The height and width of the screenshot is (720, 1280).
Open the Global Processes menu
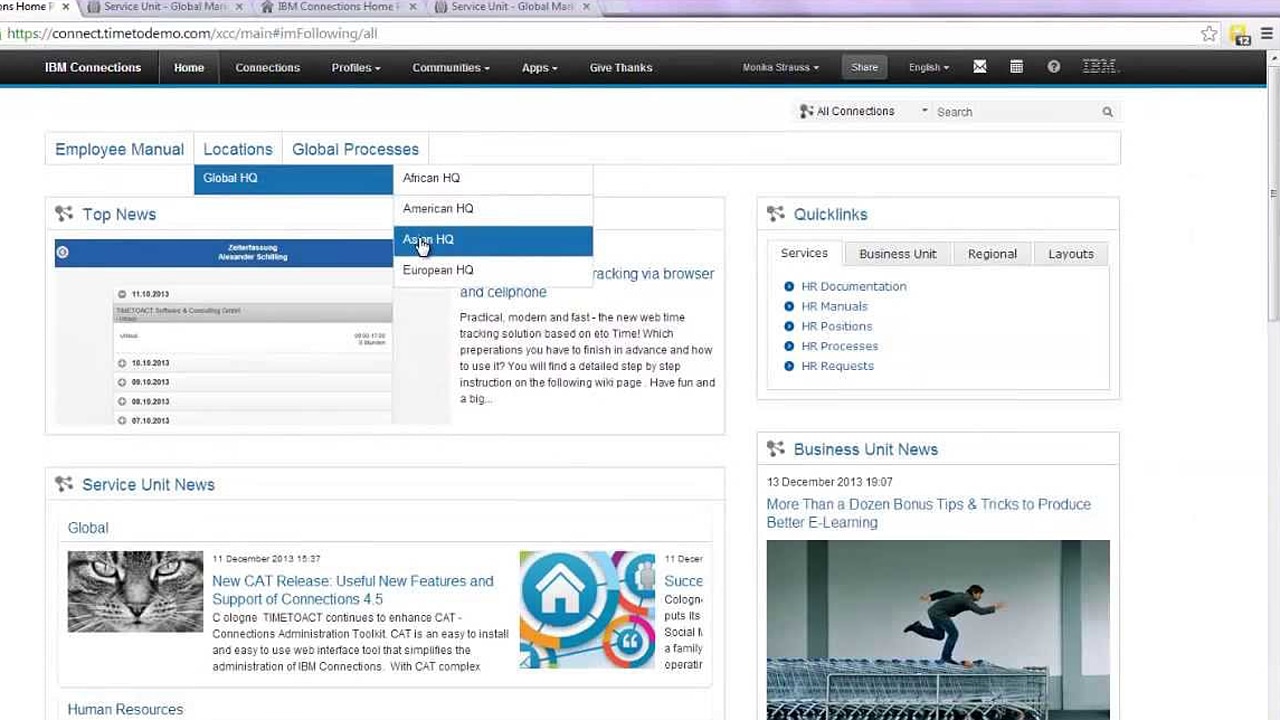pos(355,149)
